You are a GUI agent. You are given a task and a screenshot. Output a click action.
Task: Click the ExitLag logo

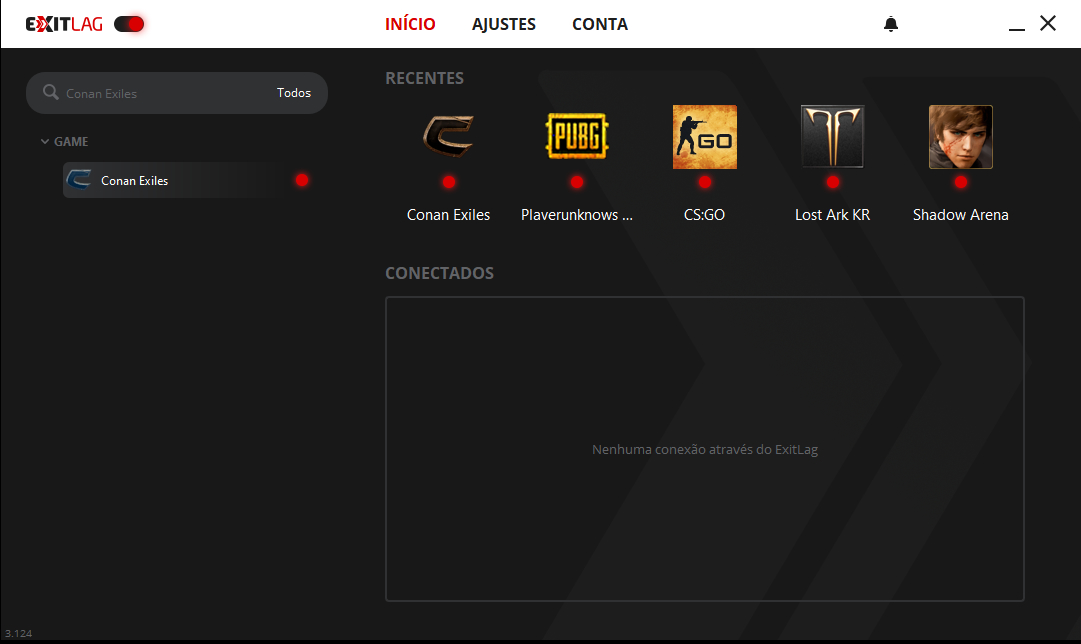[64, 24]
